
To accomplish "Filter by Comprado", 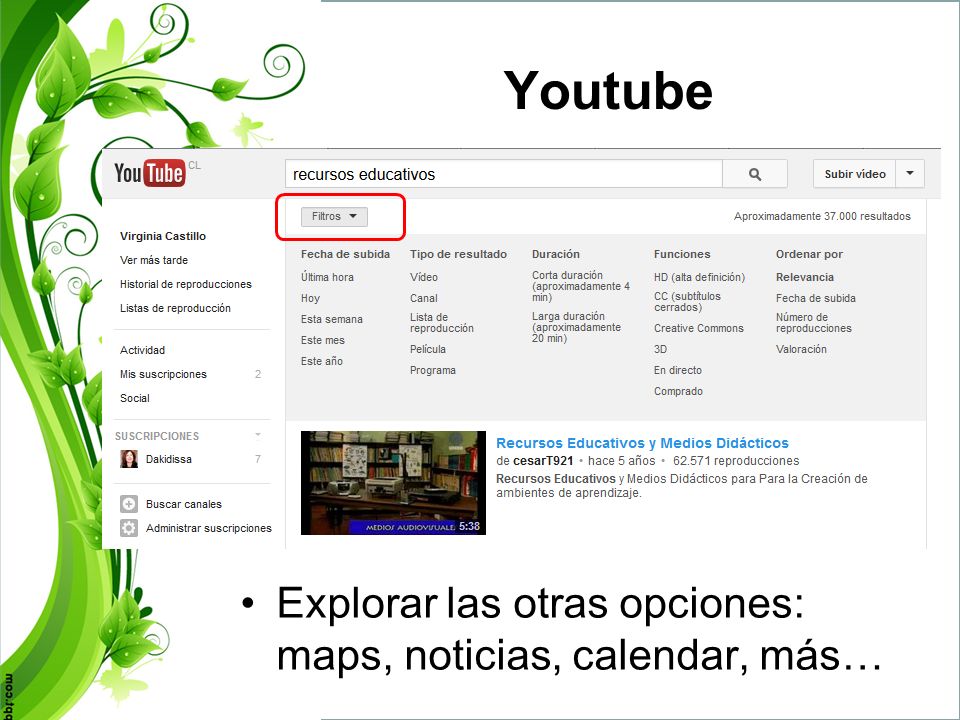I will point(678,391).
